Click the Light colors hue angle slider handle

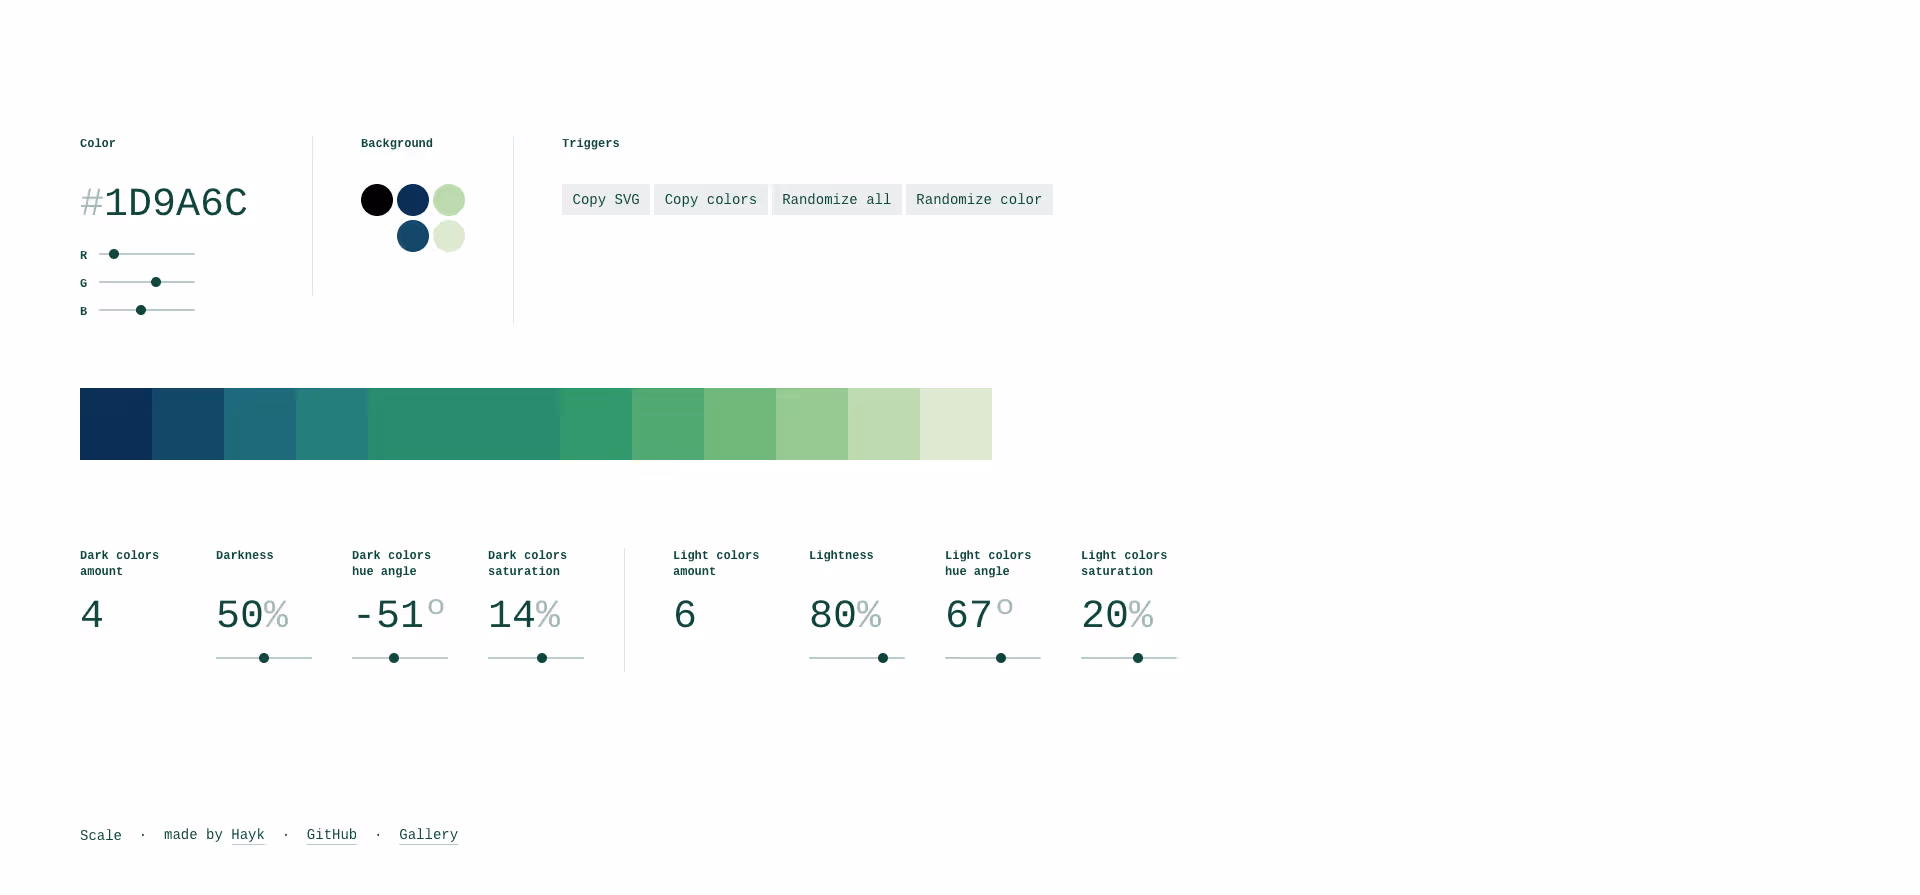coord(1001,658)
